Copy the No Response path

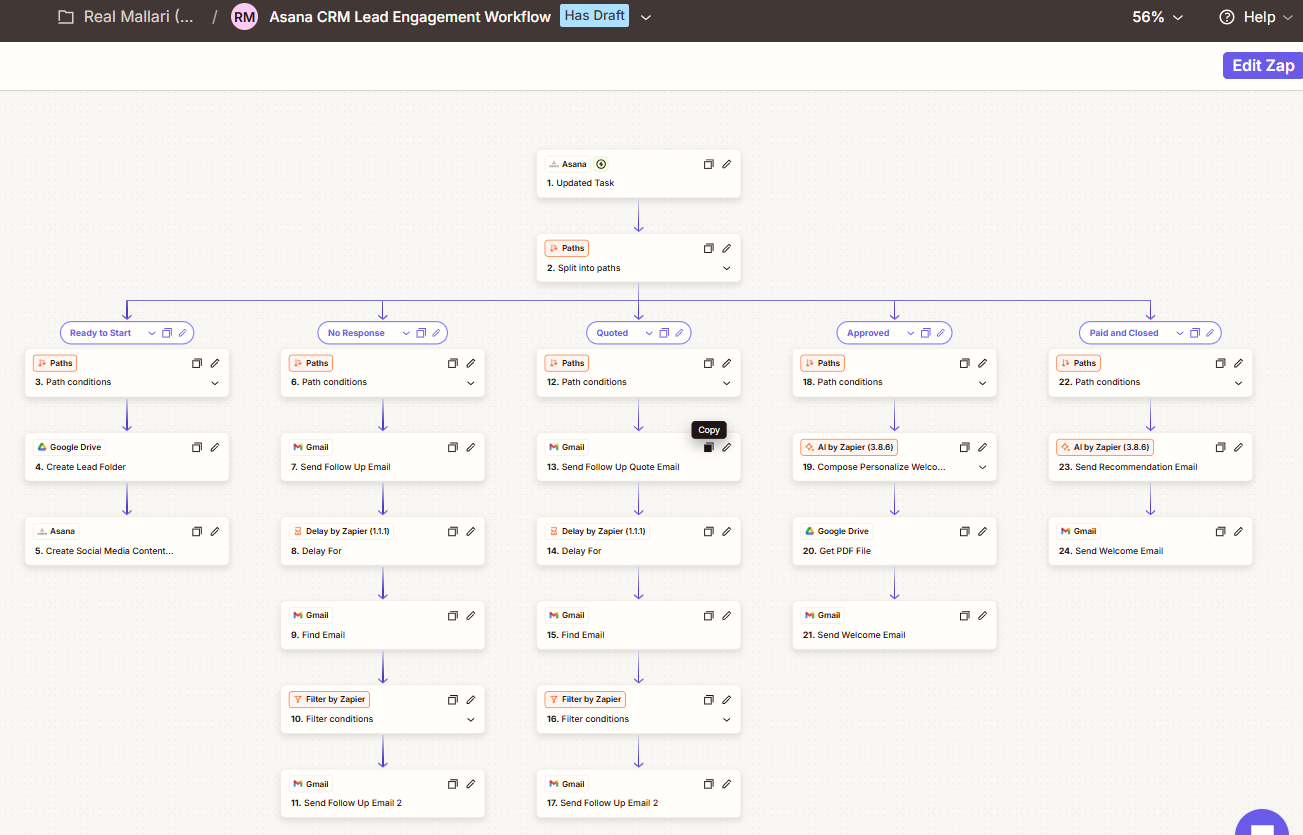421,333
